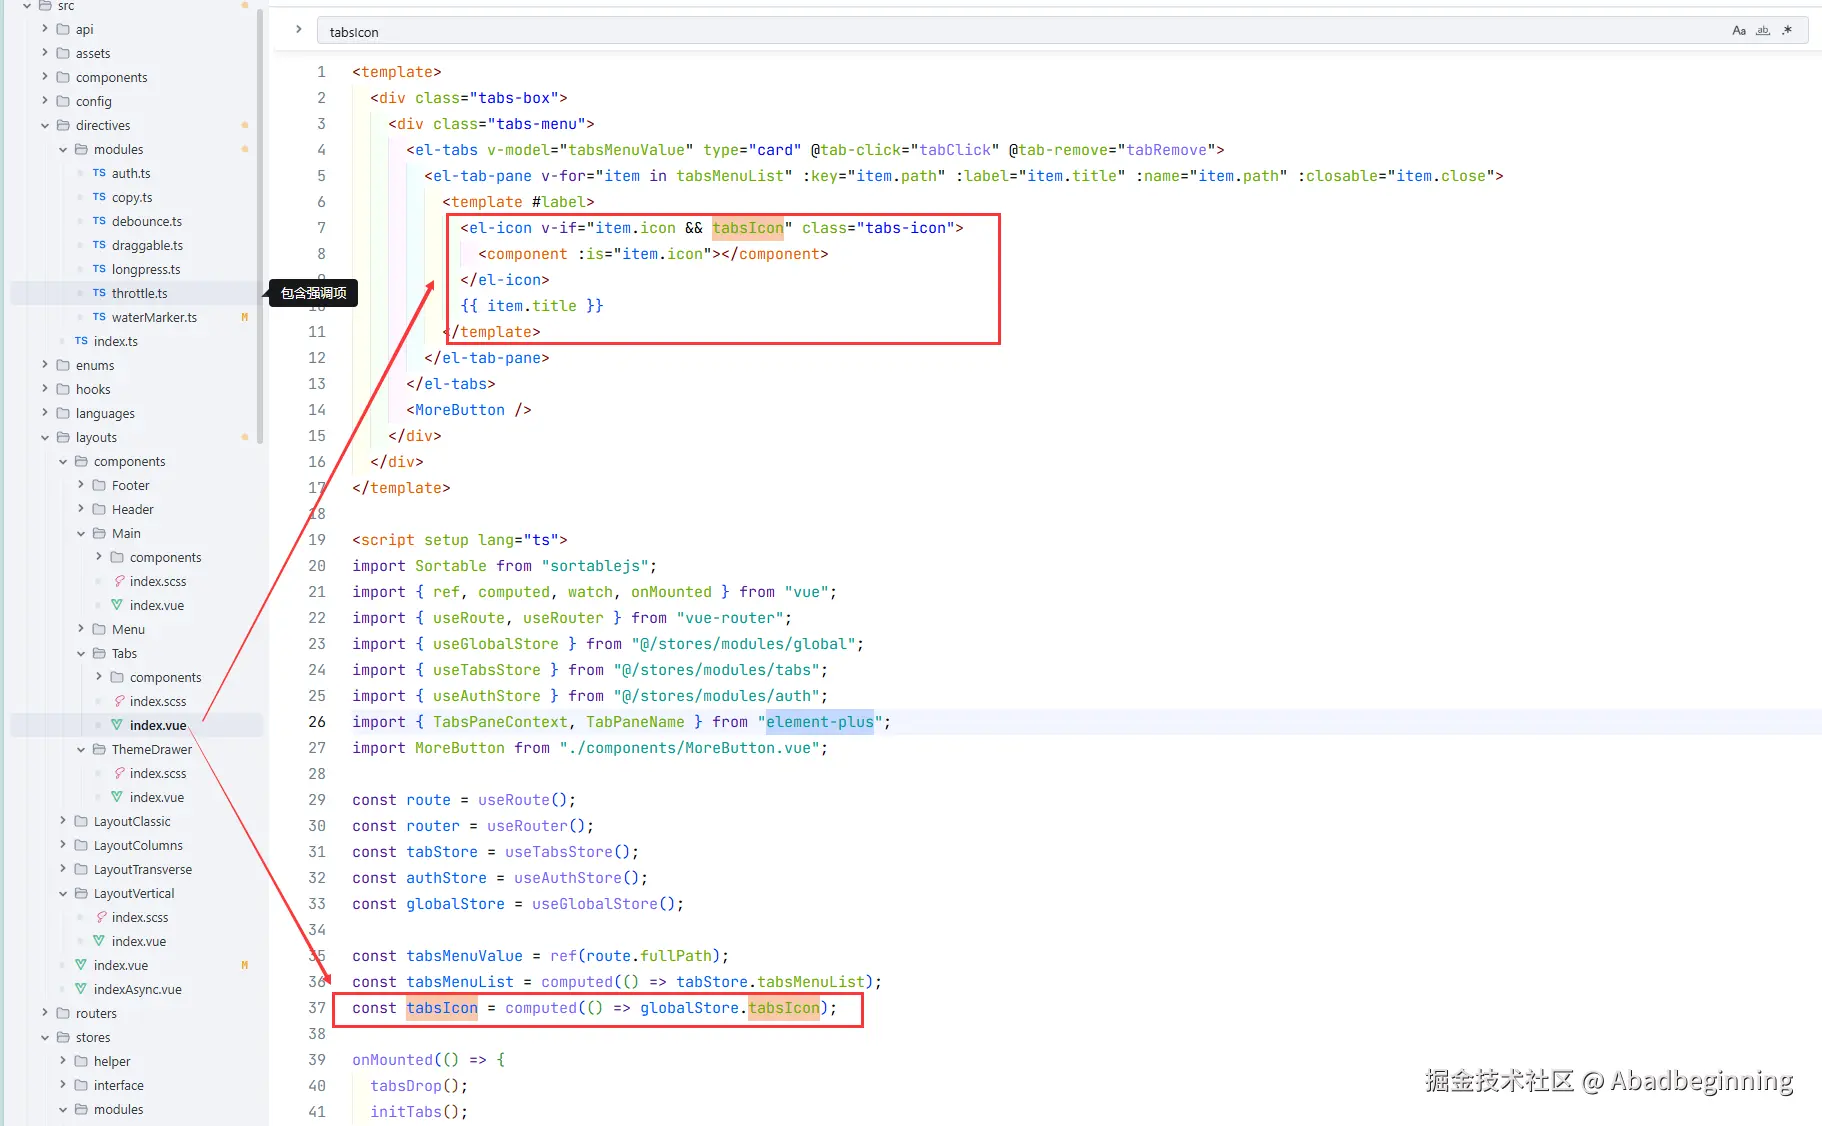Click the TS icon beside longpress.ts
The image size is (1822, 1126).
coord(99,269)
